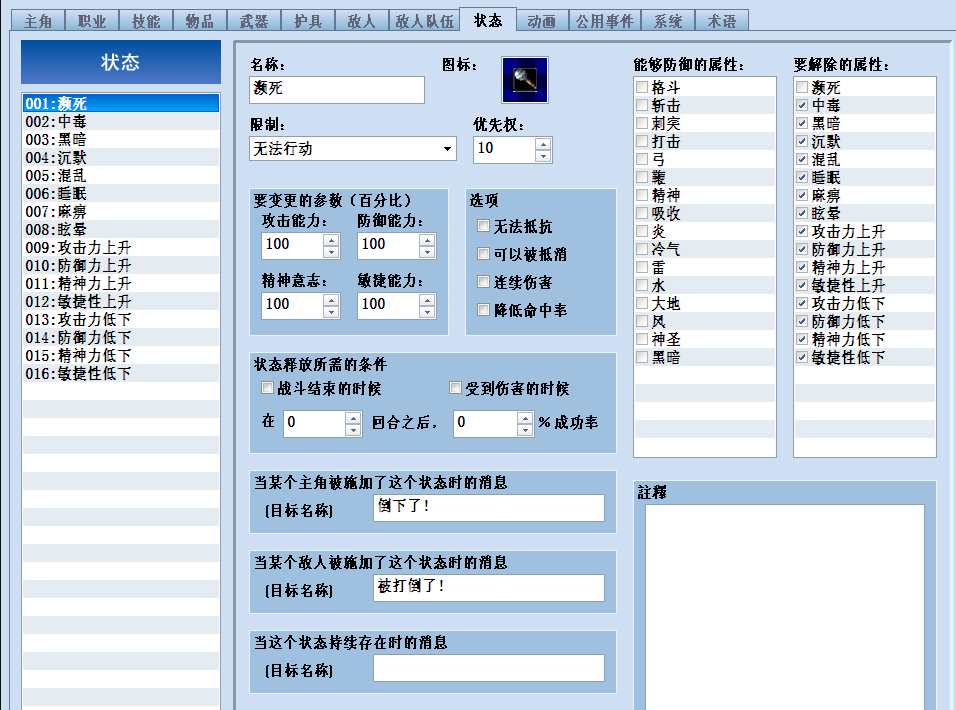Switch to the 术语 tab
956x710 pixels.
pyautogui.click(x=722, y=21)
